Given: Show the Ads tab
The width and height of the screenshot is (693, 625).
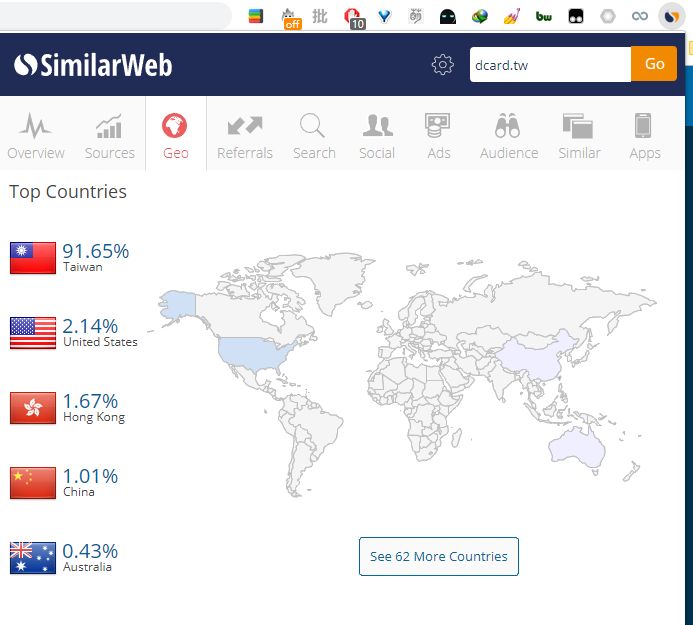Looking at the screenshot, I should tap(438, 135).
